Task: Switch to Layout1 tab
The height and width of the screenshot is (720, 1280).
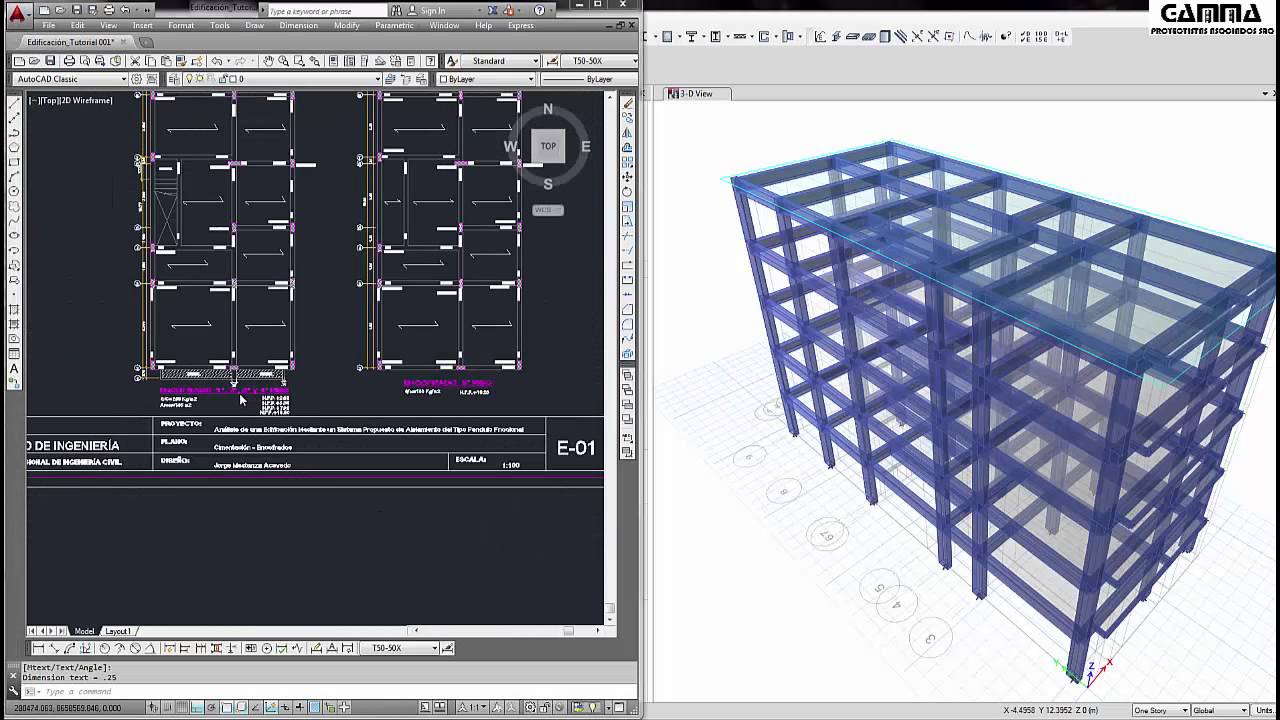Action: (118, 631)
